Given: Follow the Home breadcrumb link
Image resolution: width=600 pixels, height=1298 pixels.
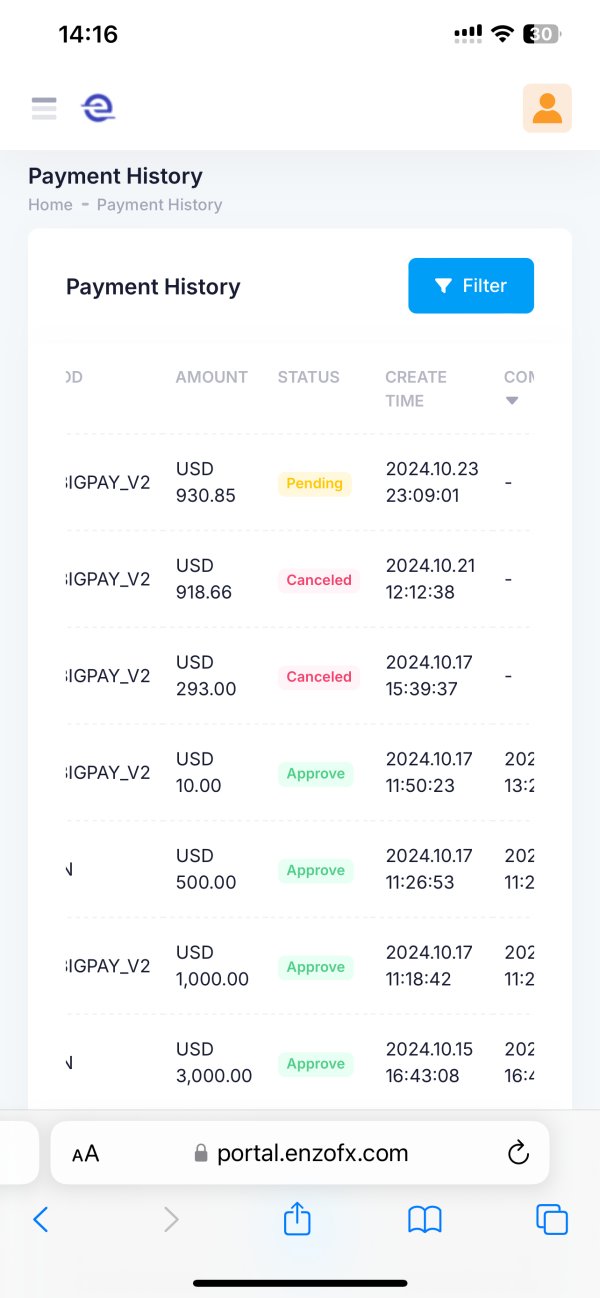Looking at the screenshot, I should [x=50, y=205].
